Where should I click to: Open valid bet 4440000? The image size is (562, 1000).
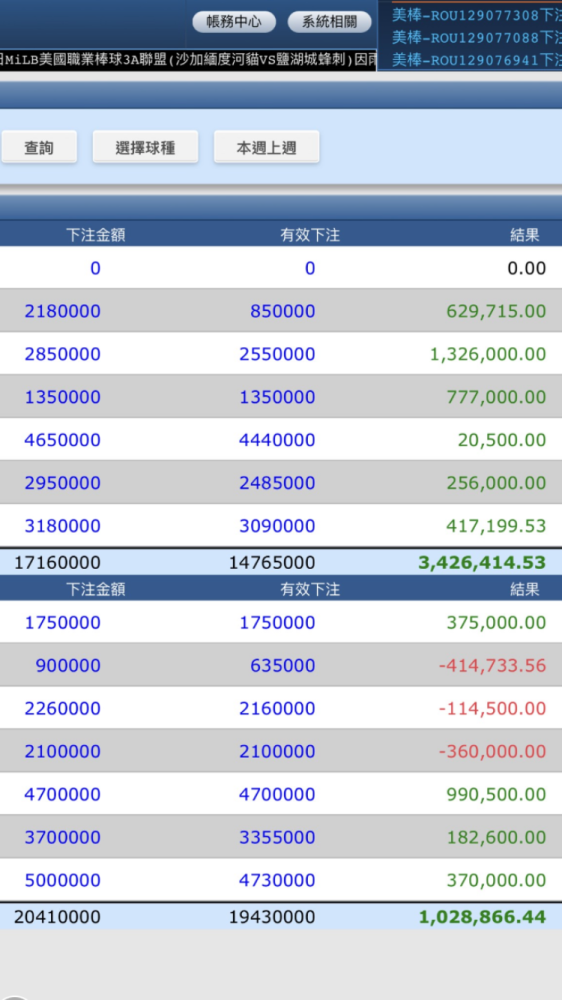coord(277,440)
